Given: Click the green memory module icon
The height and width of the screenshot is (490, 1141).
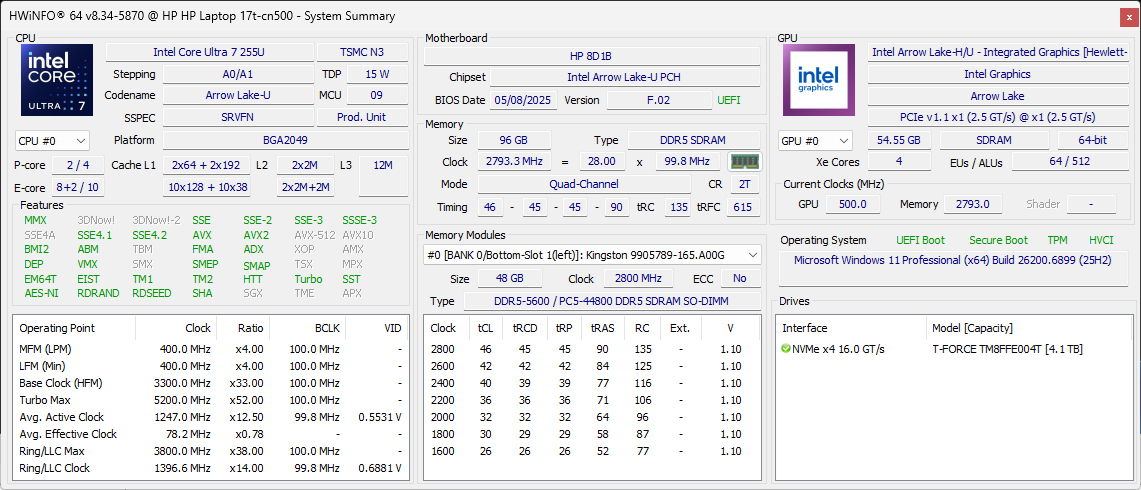Looking at the screenshot, I should 743,161.
